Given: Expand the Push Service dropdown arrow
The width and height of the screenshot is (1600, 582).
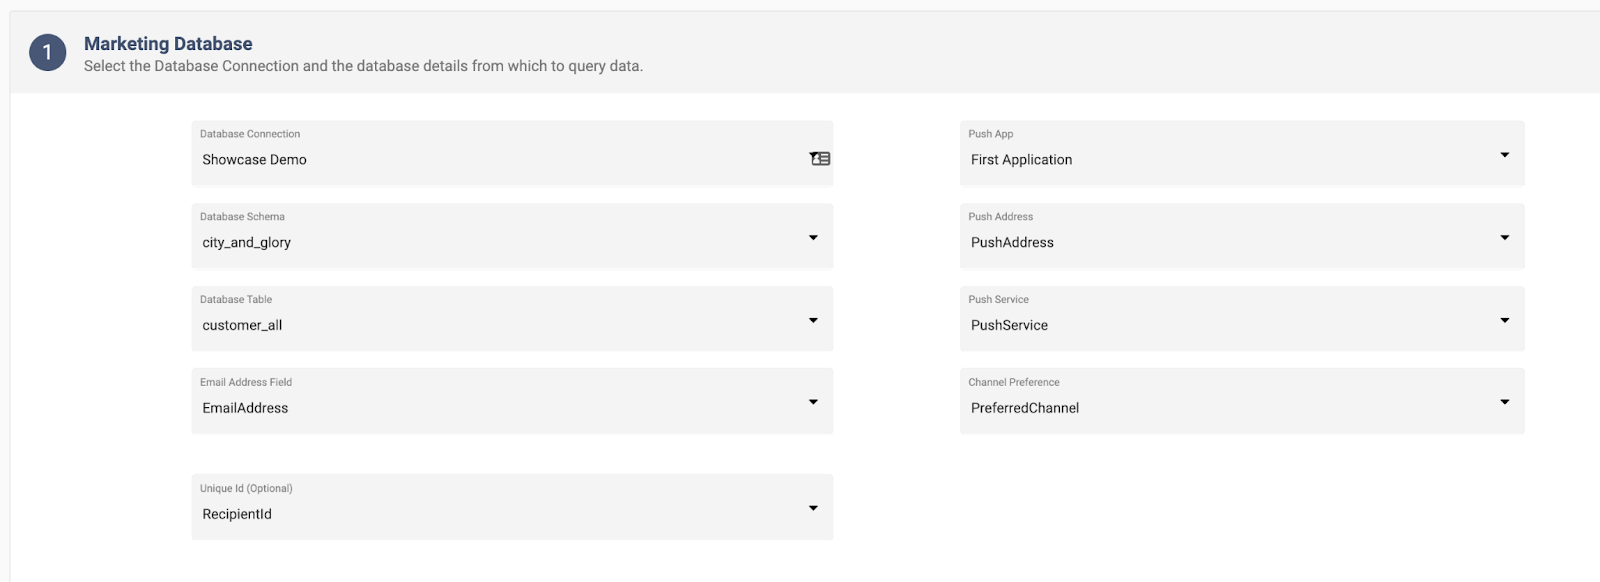Looking at the screenshot, I should 1505,321.
